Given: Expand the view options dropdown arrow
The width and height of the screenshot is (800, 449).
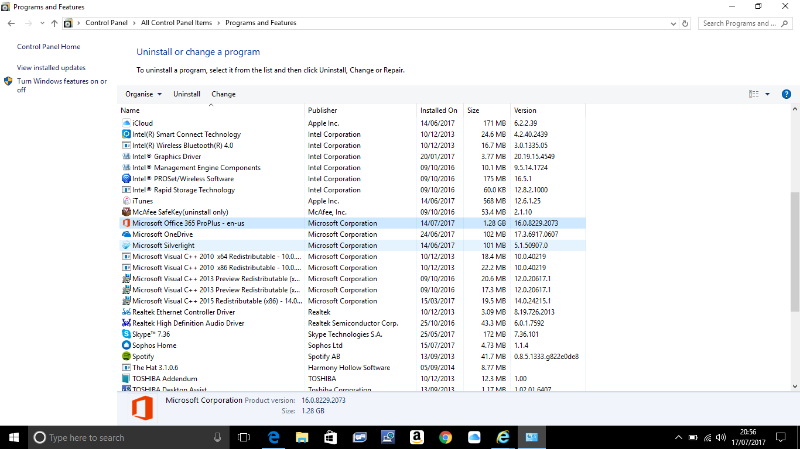Looking at the screenshot, I should 767,94.
